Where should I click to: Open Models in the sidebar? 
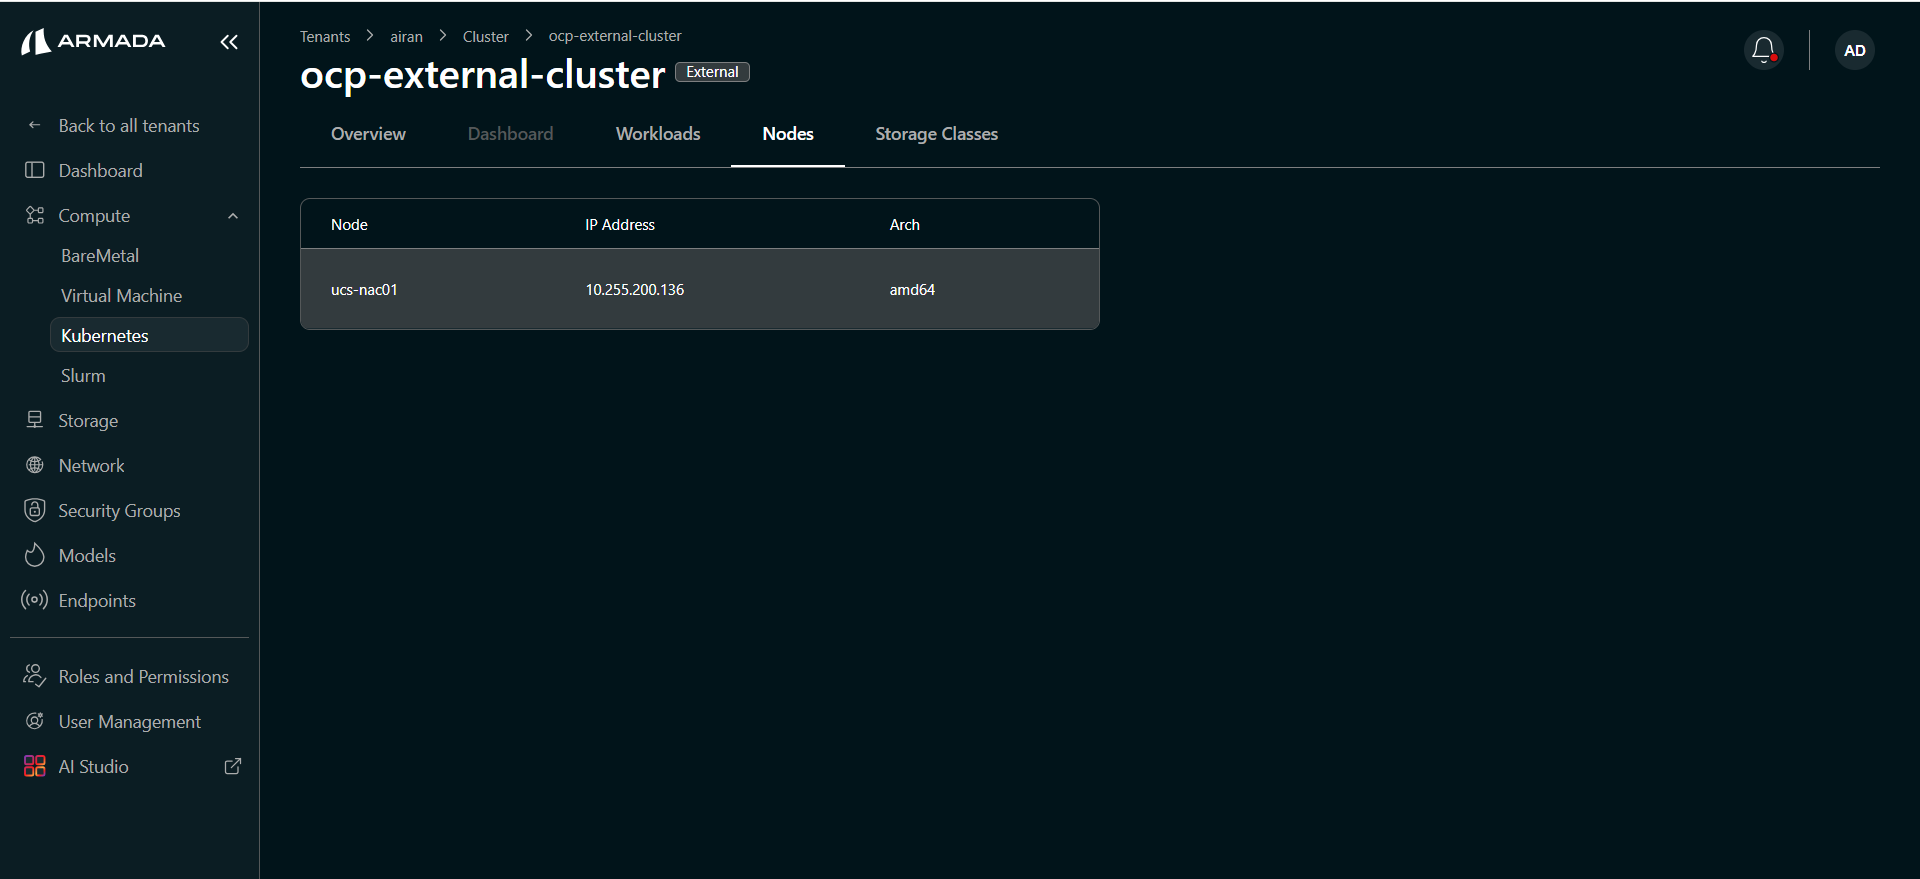tap(87, 555)
